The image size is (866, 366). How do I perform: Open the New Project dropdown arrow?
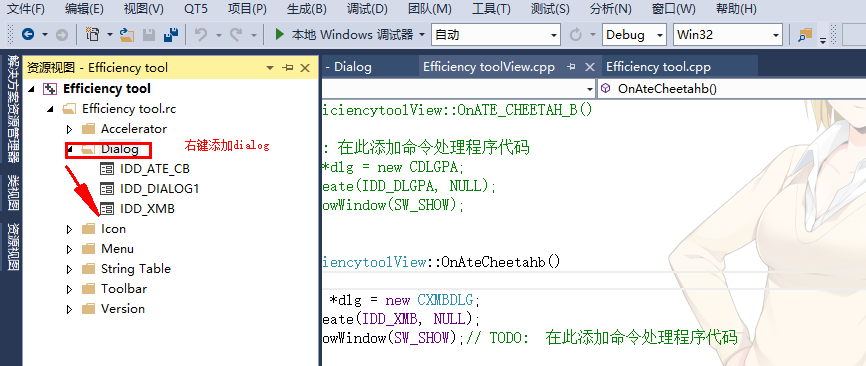click(x=109, y=35)
